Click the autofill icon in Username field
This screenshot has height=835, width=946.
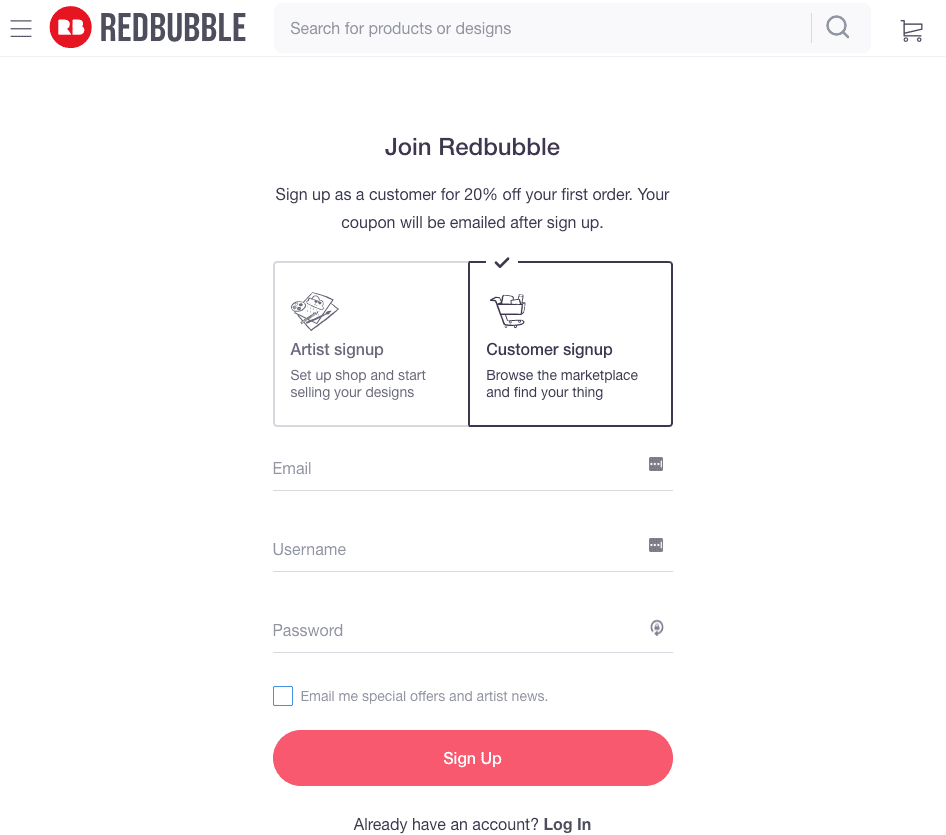pyautogui.click(x=656, y=545)
